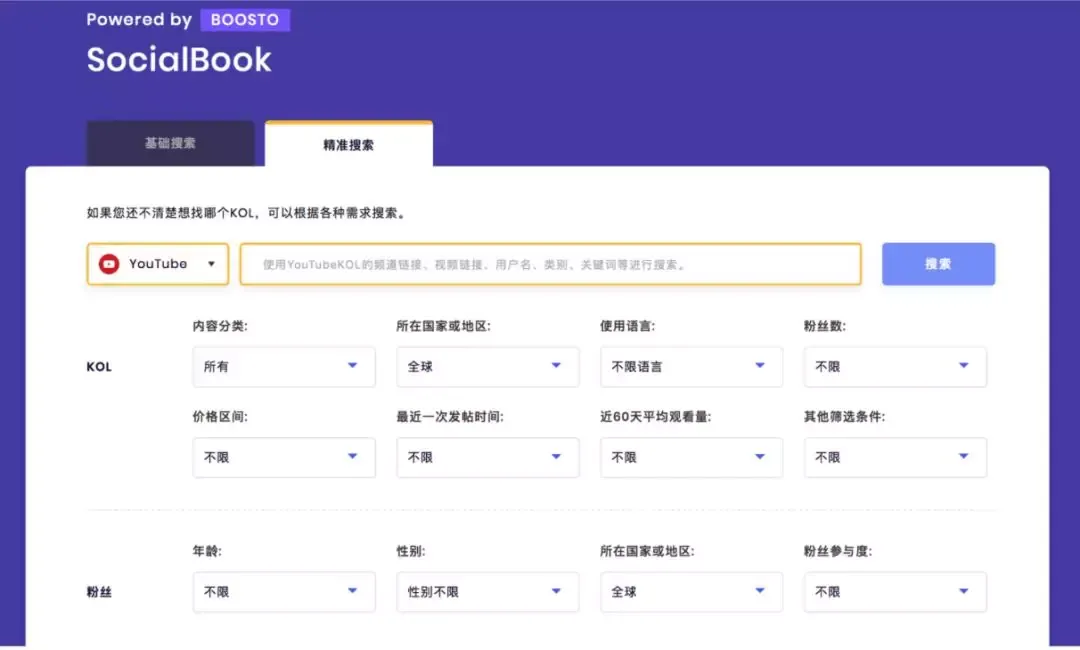The width and height of the screenshot is (1080, 650).
Task: Open the 价格区间 dropdown
Action: [x=284, y=457]
